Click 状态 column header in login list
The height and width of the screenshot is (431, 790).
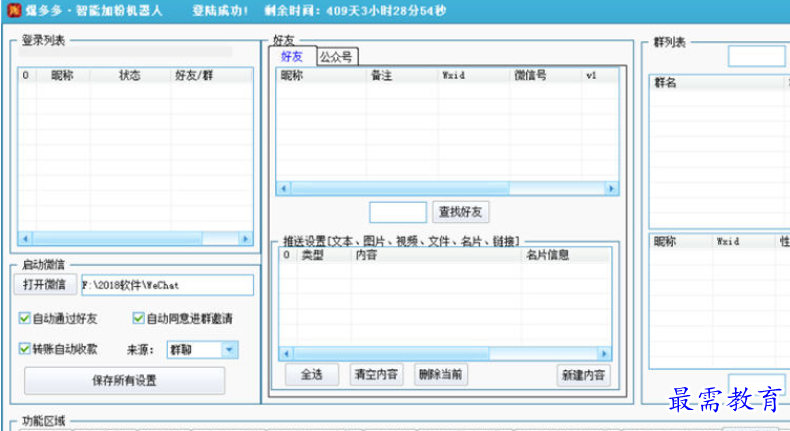pyautogui.click(x=130, y=76)
